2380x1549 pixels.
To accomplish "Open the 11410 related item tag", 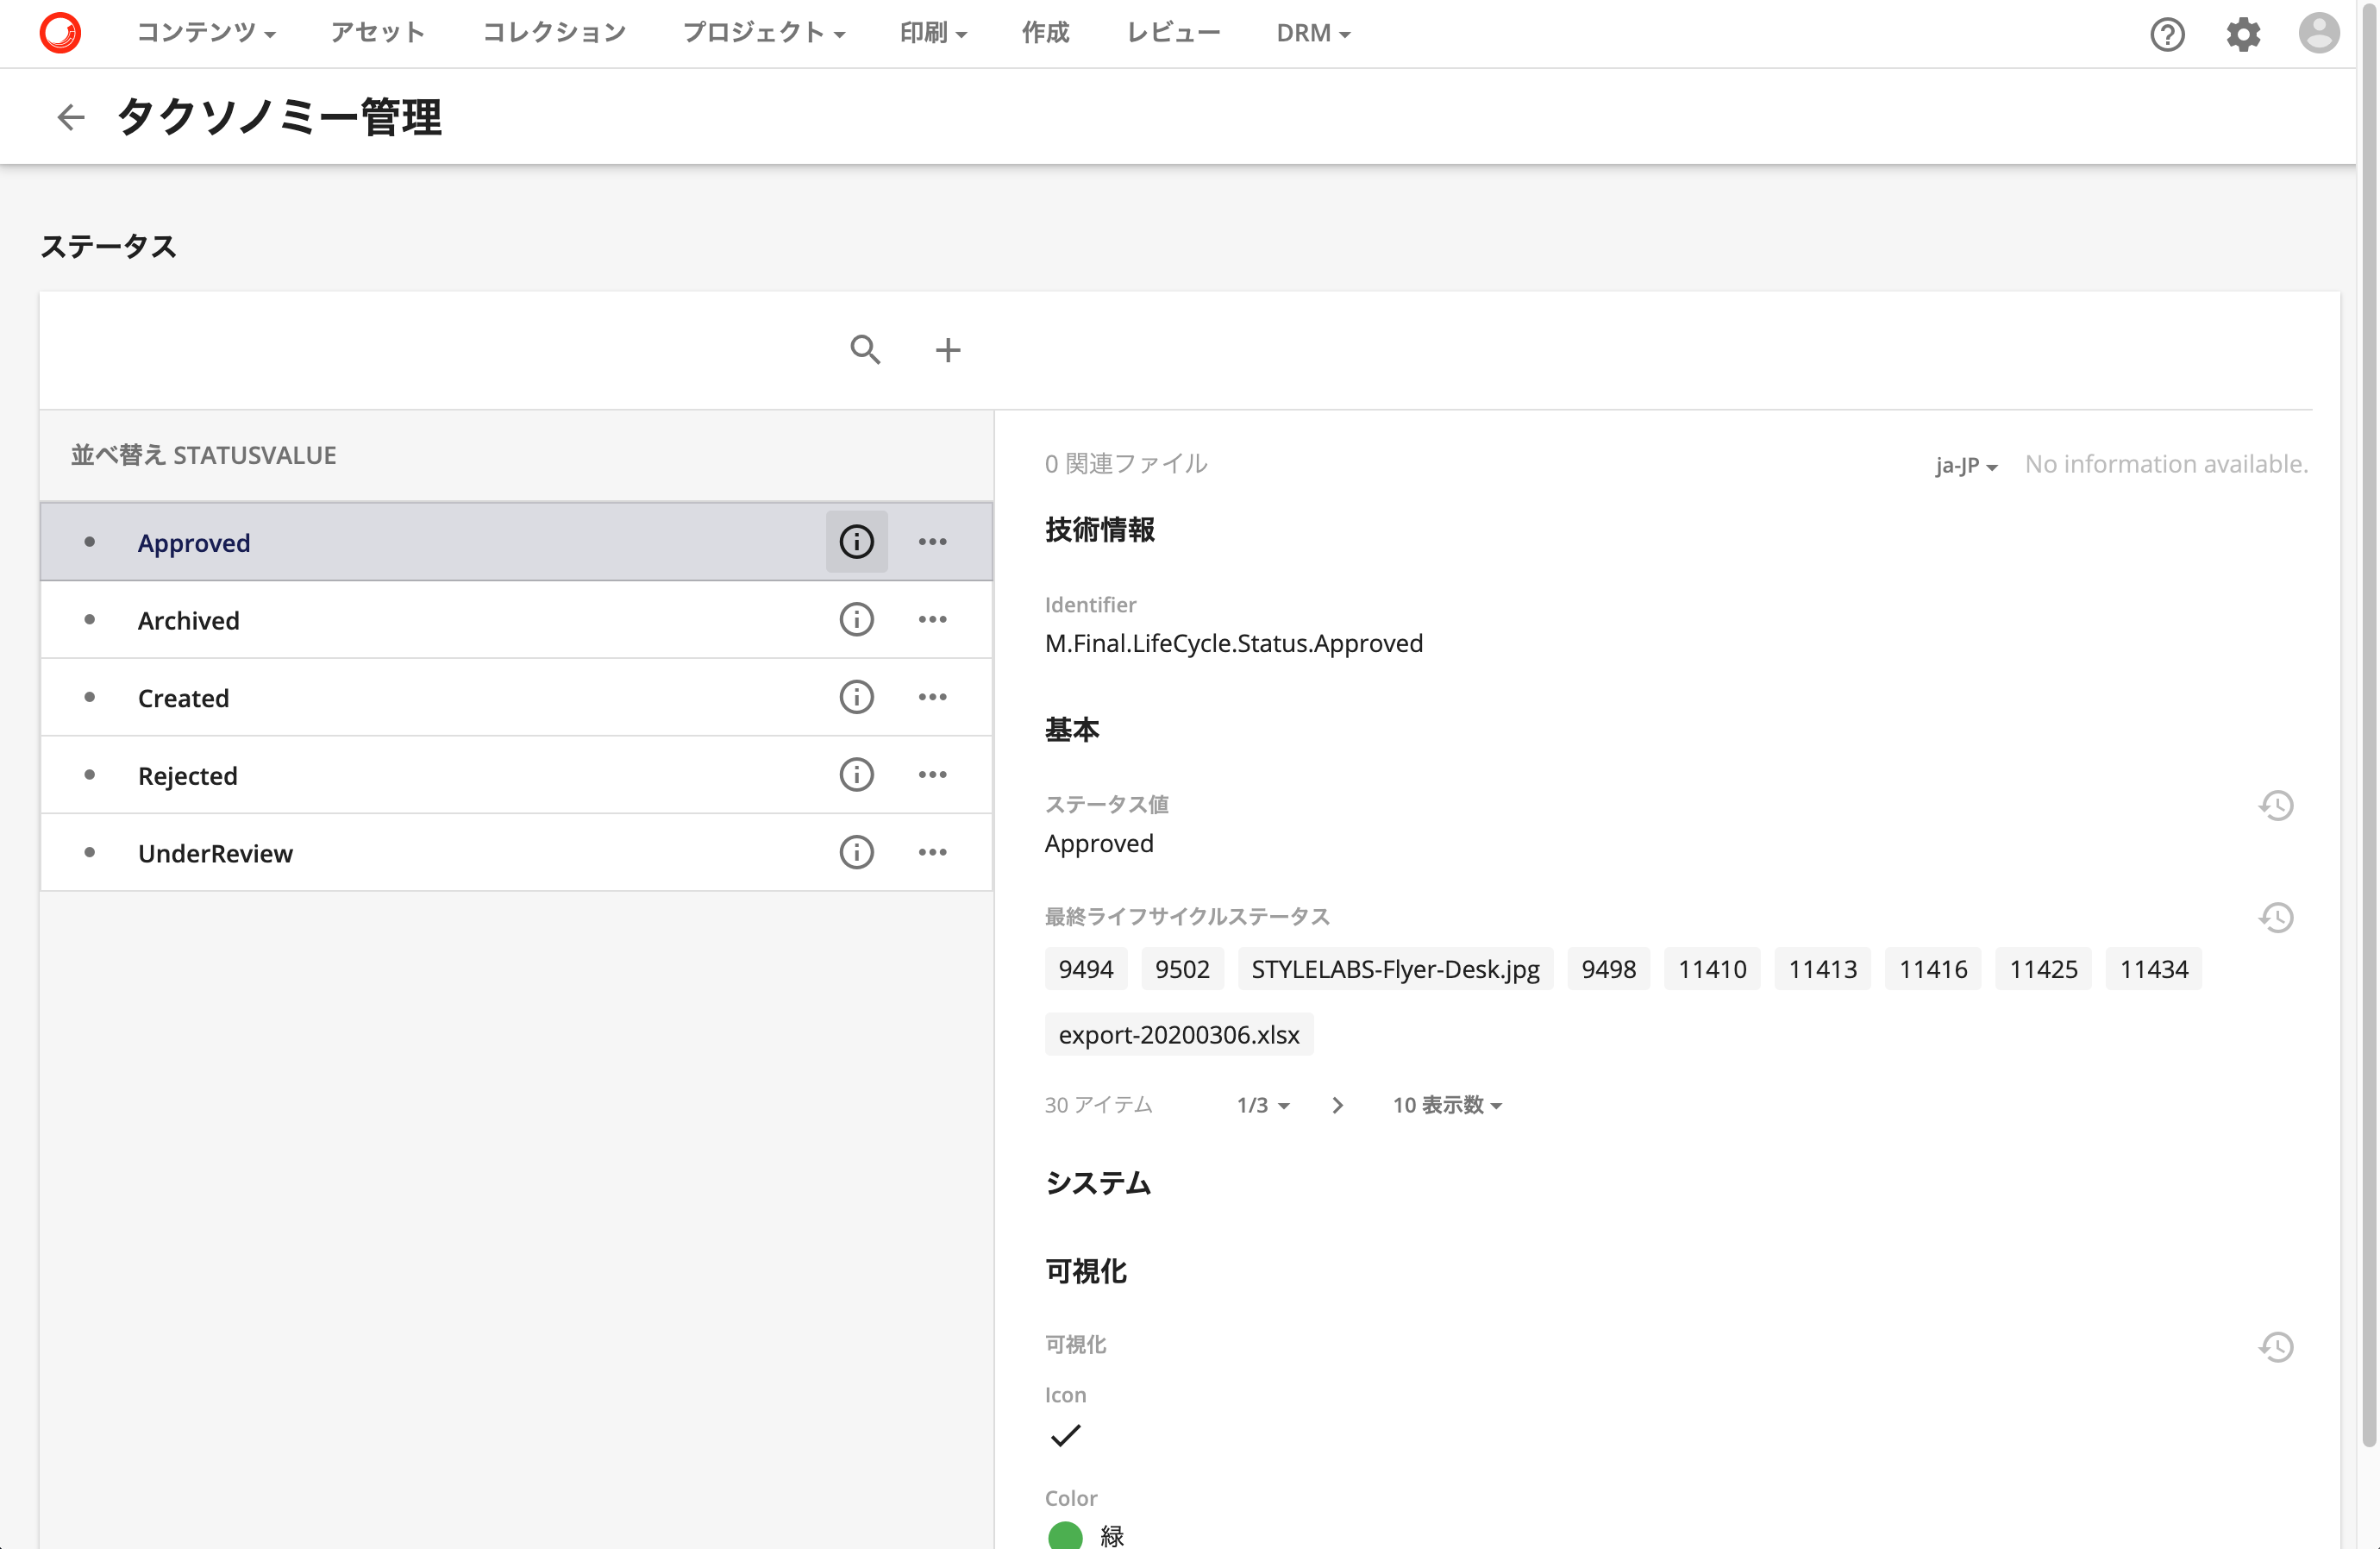I will point(1712,969).
